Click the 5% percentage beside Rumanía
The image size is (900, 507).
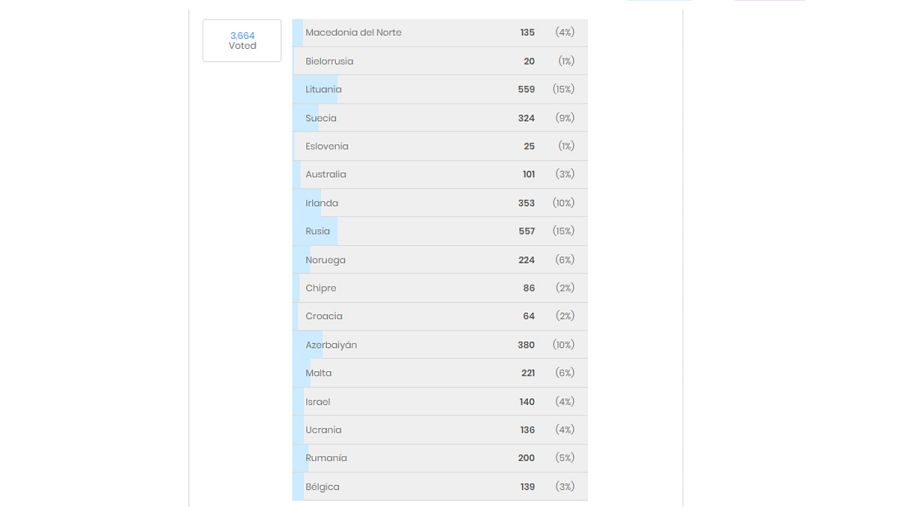pos(565,458)
